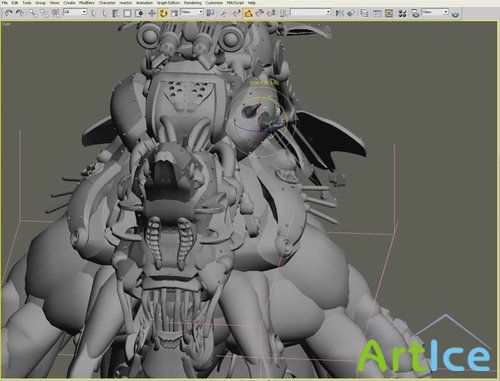Screen dimensions: 500x381
Task: Pick the Rectangular Selection Region icon
Action: click(x=127, y=13)
